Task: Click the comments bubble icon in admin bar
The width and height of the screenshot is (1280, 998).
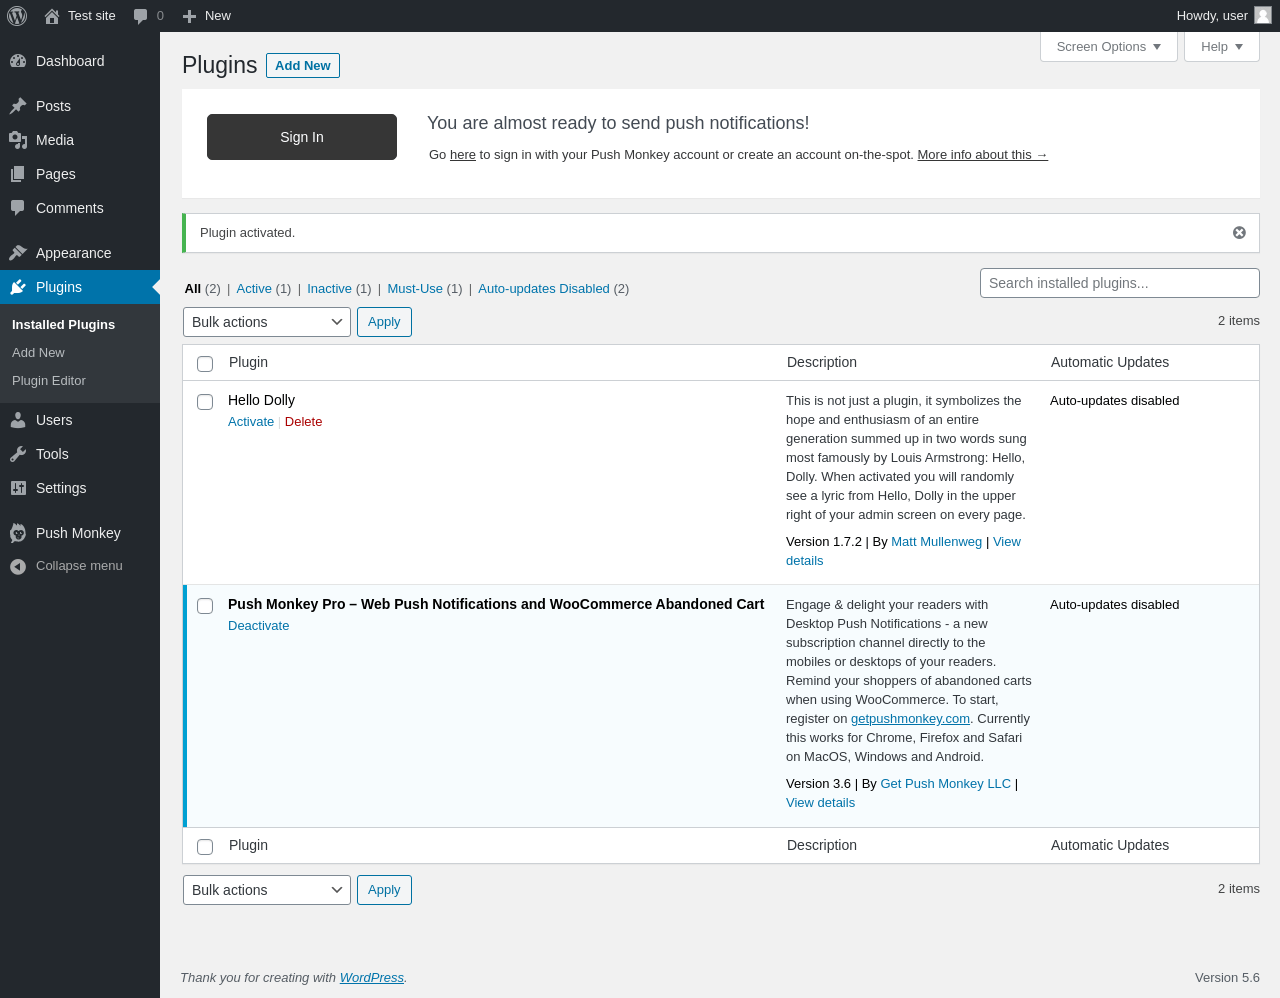Action: tap(141, 16)
